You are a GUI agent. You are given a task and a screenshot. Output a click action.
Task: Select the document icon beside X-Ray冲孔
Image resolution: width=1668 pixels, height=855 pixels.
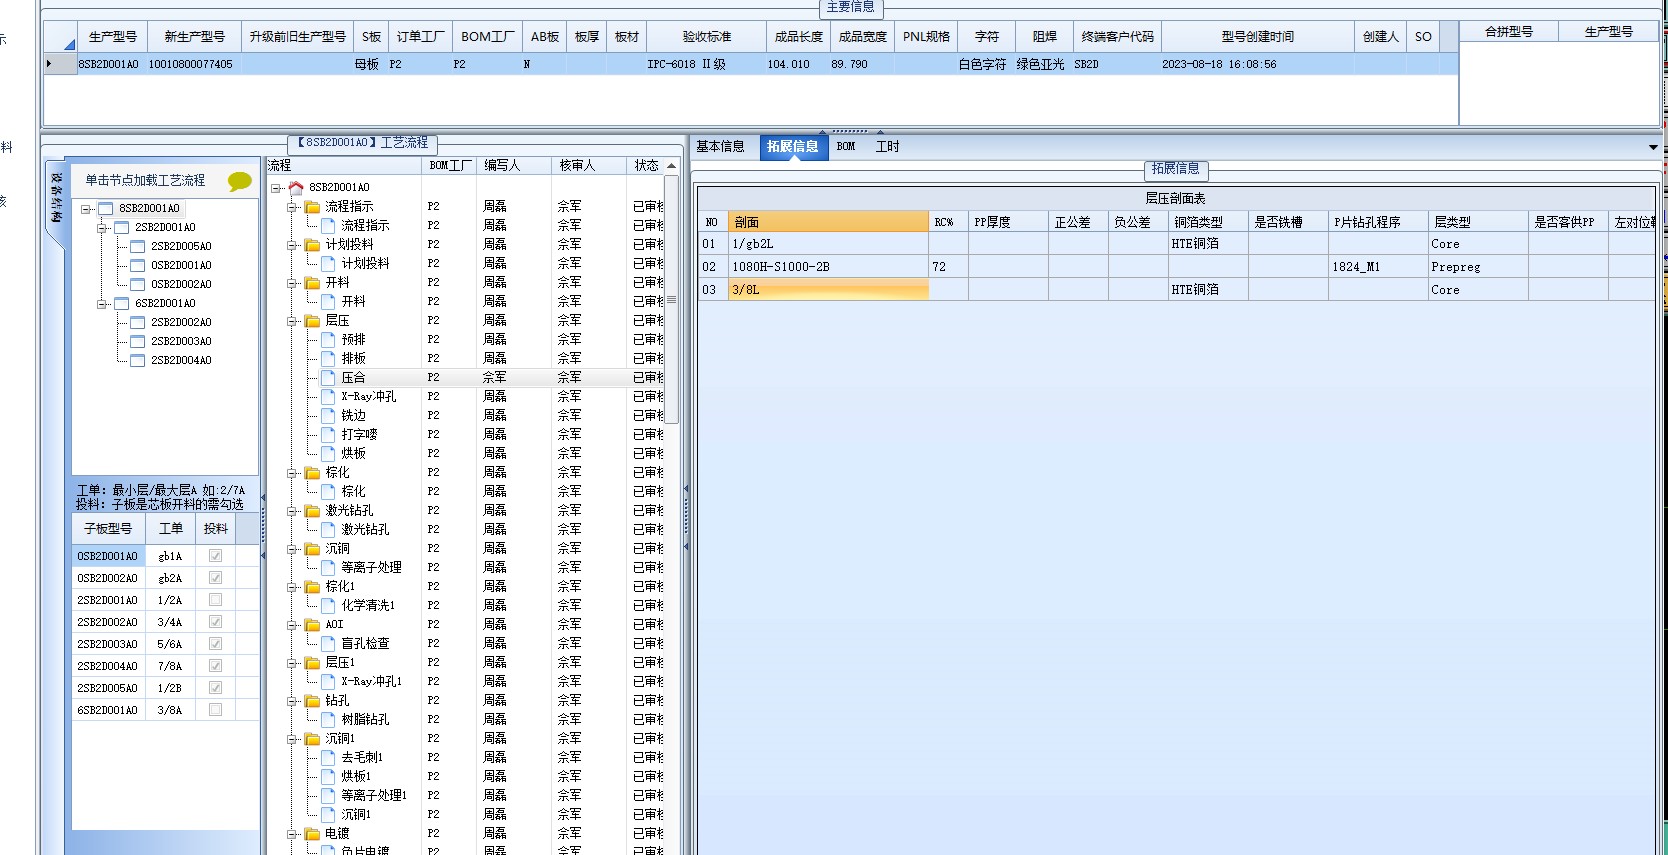[328, 396]
